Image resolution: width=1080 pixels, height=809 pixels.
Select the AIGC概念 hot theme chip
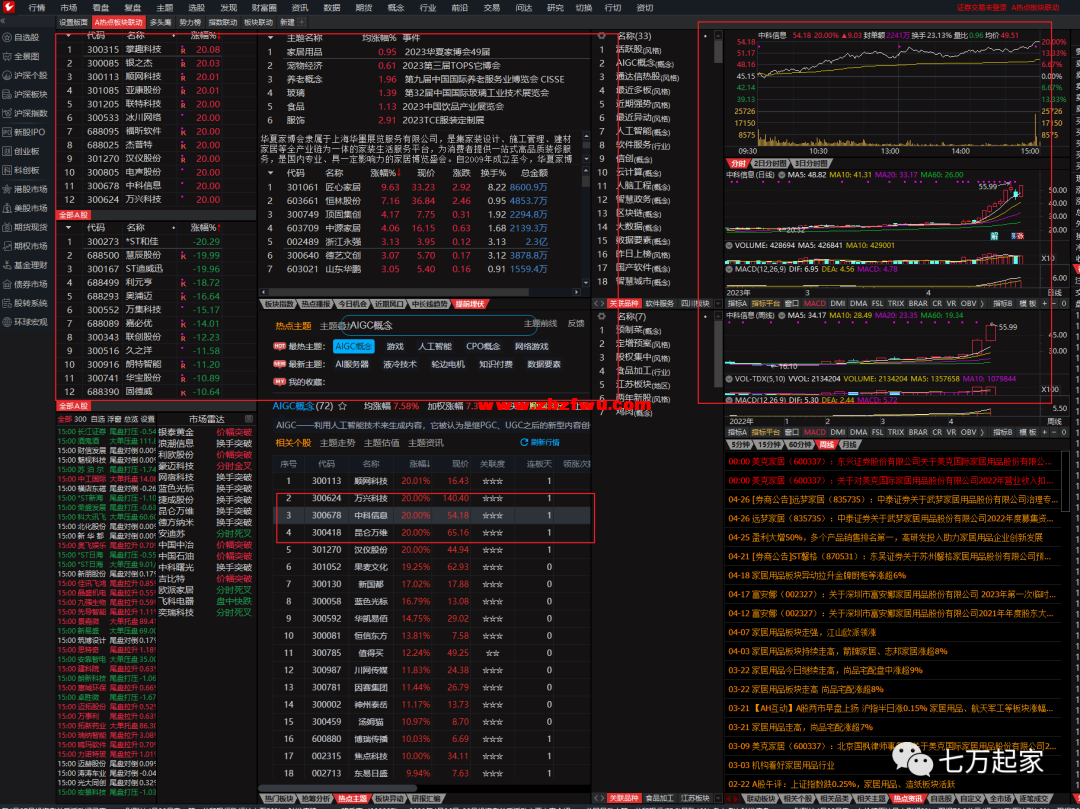tap(353, 346)
